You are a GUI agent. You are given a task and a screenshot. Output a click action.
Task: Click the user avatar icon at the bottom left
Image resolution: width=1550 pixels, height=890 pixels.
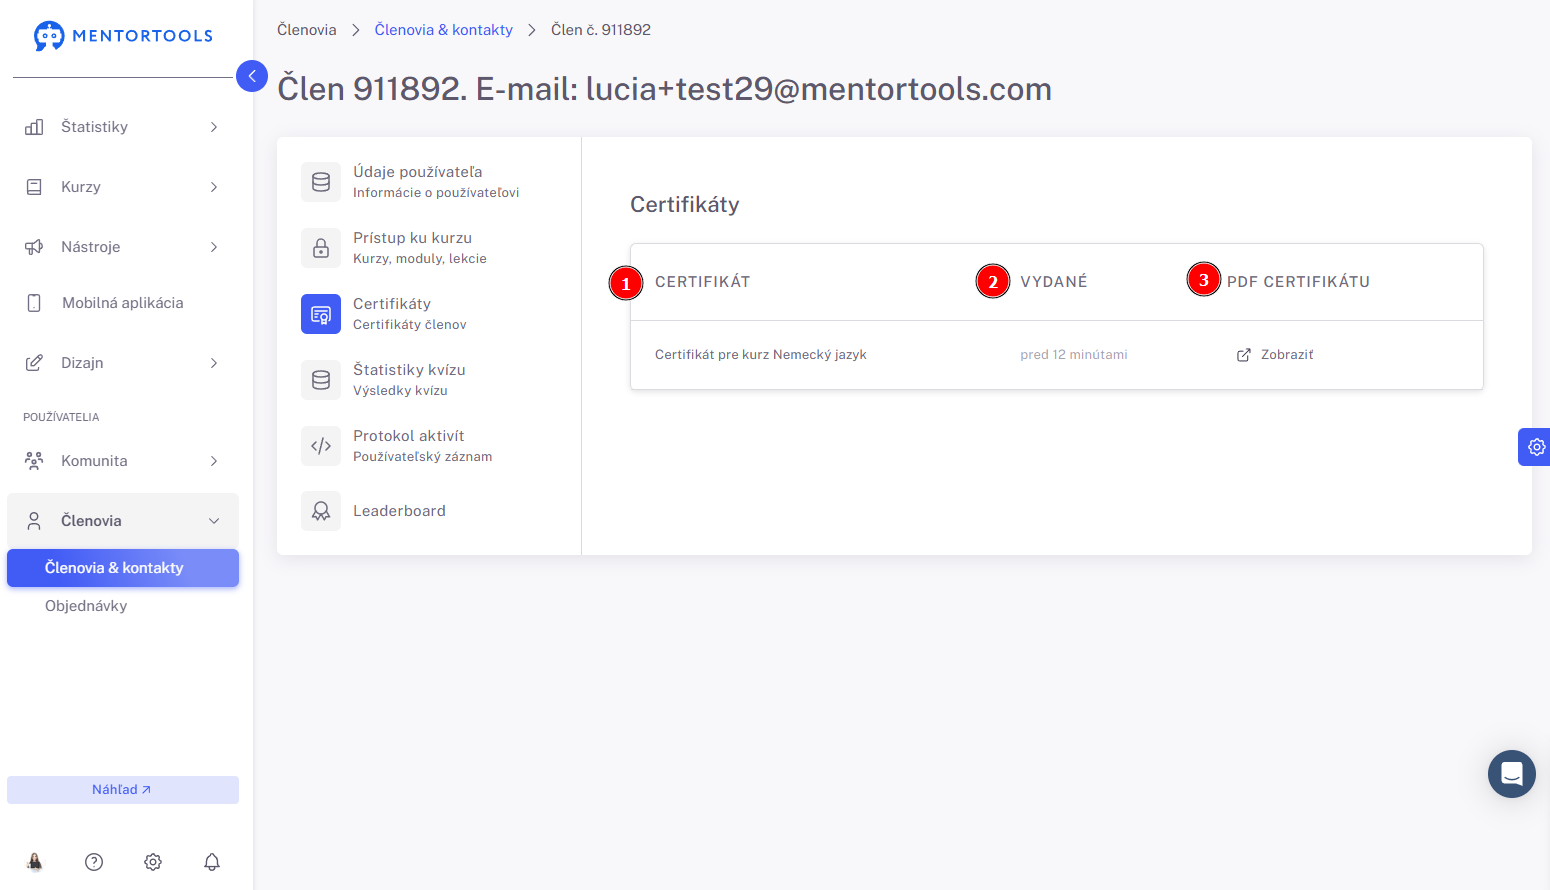coord(35,862)
